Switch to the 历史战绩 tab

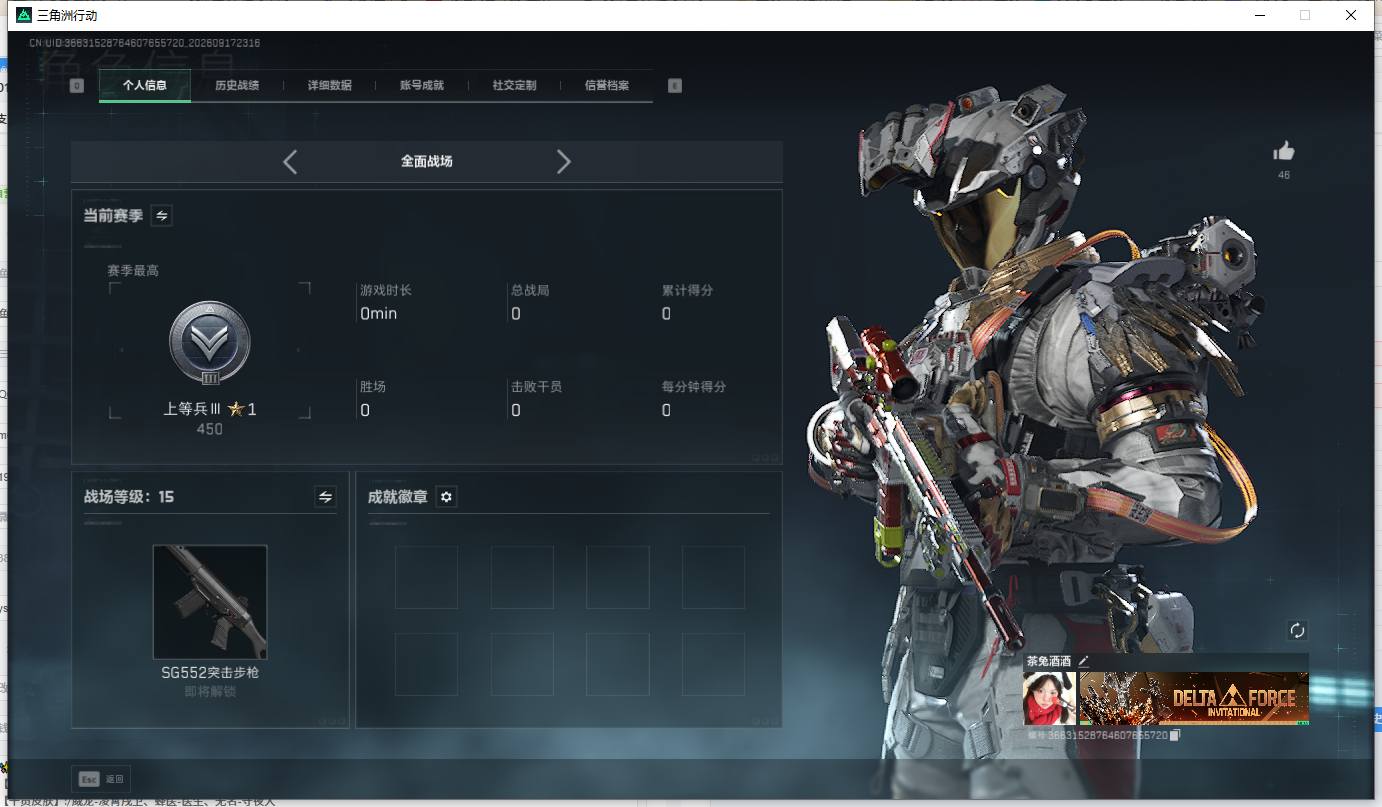tap(237, 85)
